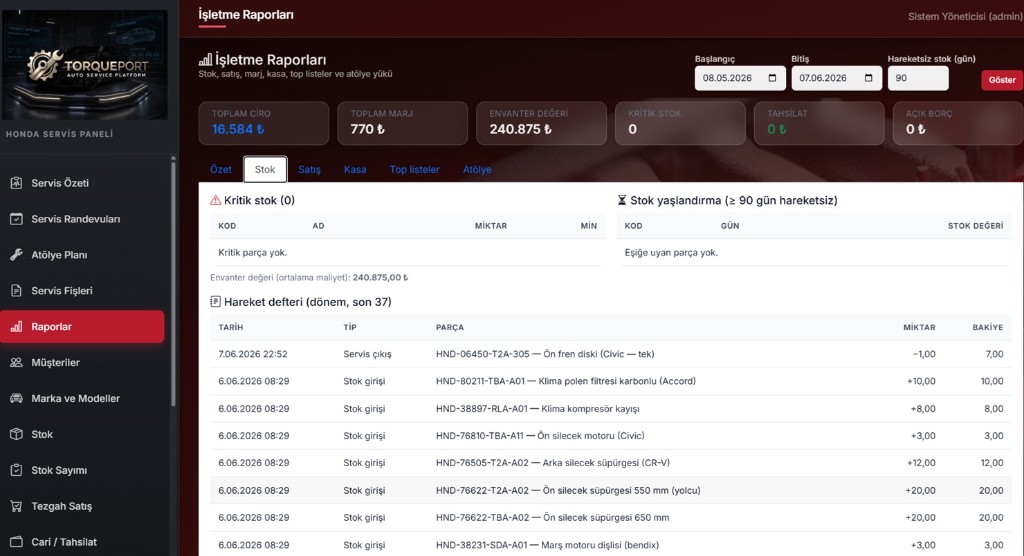1024x556 pixels.
Task: Click the Envanter değeri 240.875,00 ₺ text
Action: tap(309, 278)
